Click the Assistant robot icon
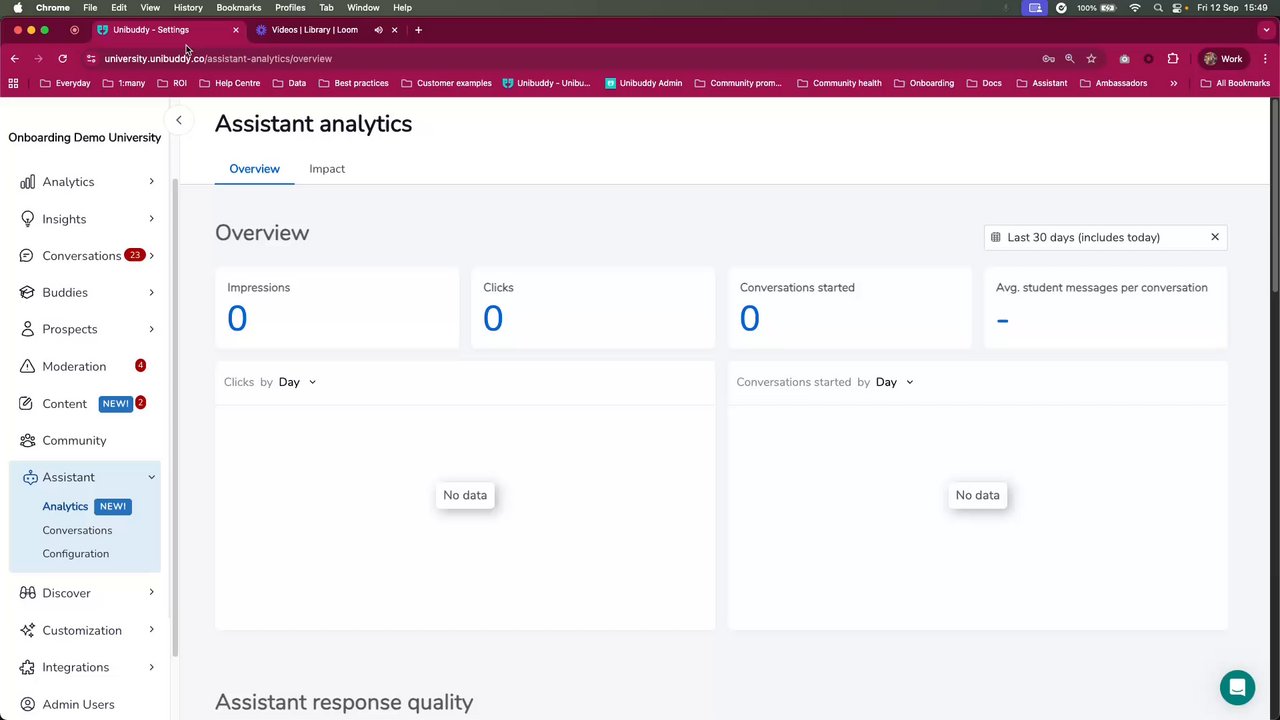The image size is (1280, 720). pos(29,478)
